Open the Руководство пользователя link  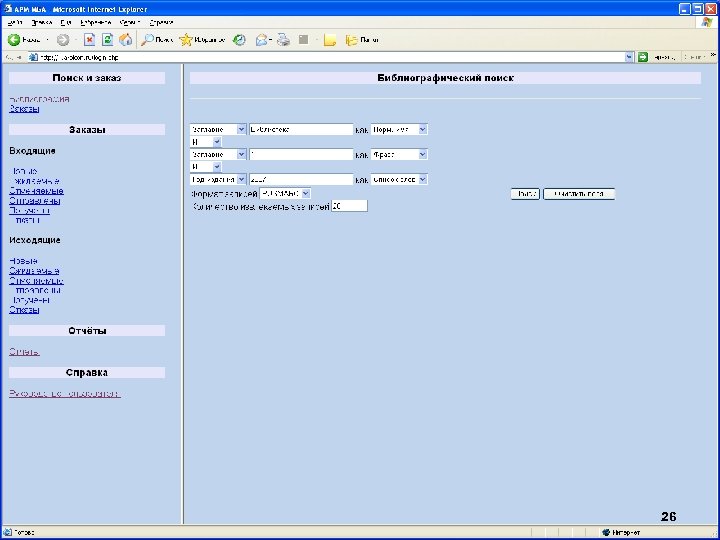click(65, 394)
